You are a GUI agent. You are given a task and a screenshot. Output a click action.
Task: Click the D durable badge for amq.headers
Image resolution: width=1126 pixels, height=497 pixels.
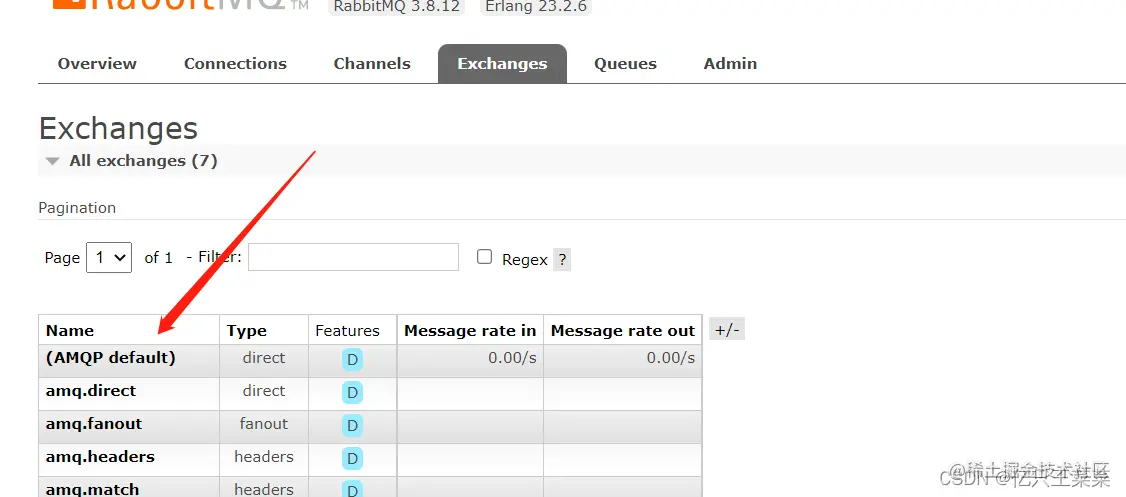pos(352,458)
